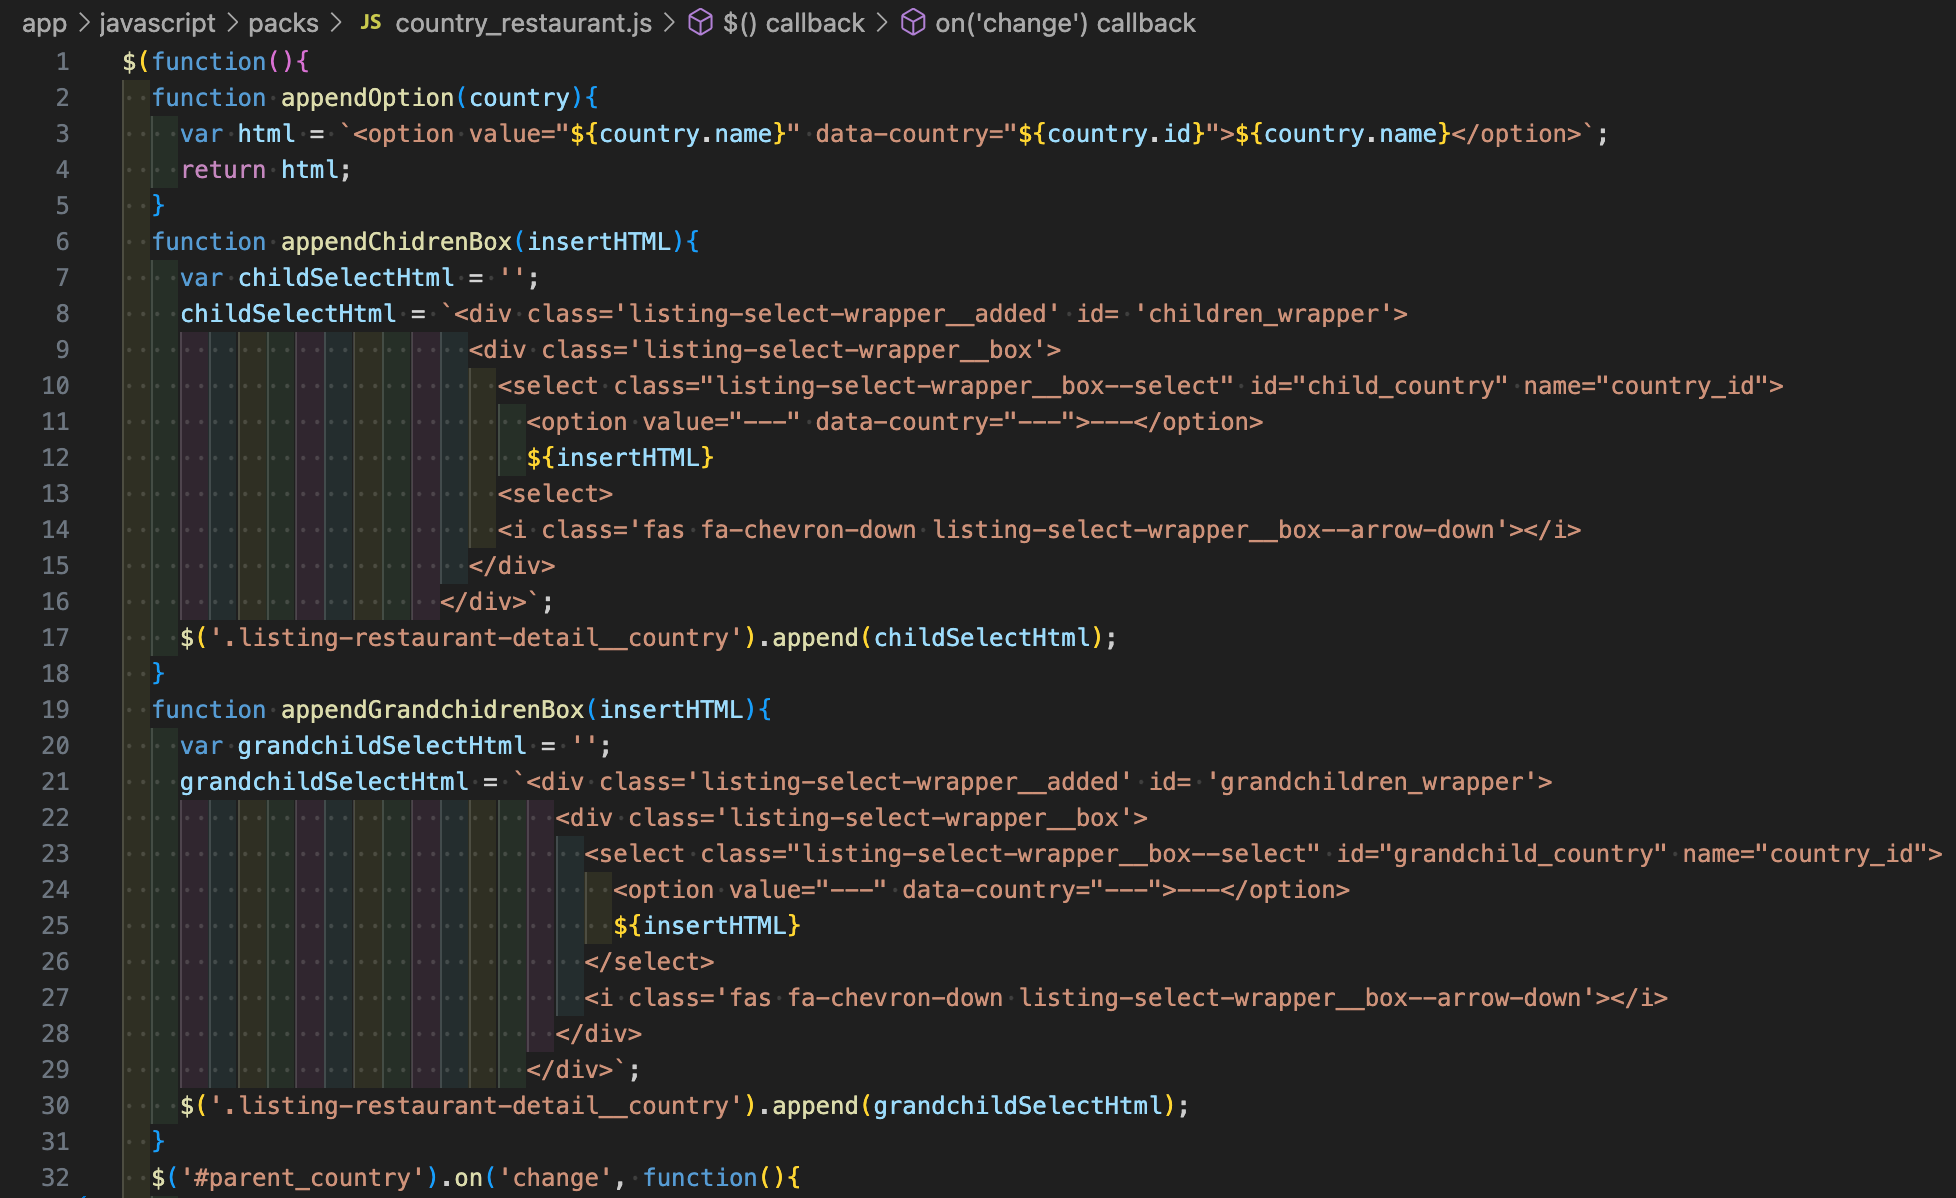
Task: Expand chevron after 'packs' in breadcrumb
Action: click(336, 22)
